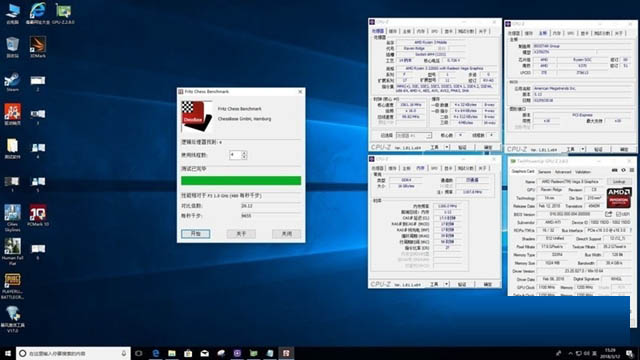Expand the 工具 dropdown arrow in CPU-Z processor window
The width and height of the screenshot is (640, 360).
pyautogui.click(x=447, y=147)
